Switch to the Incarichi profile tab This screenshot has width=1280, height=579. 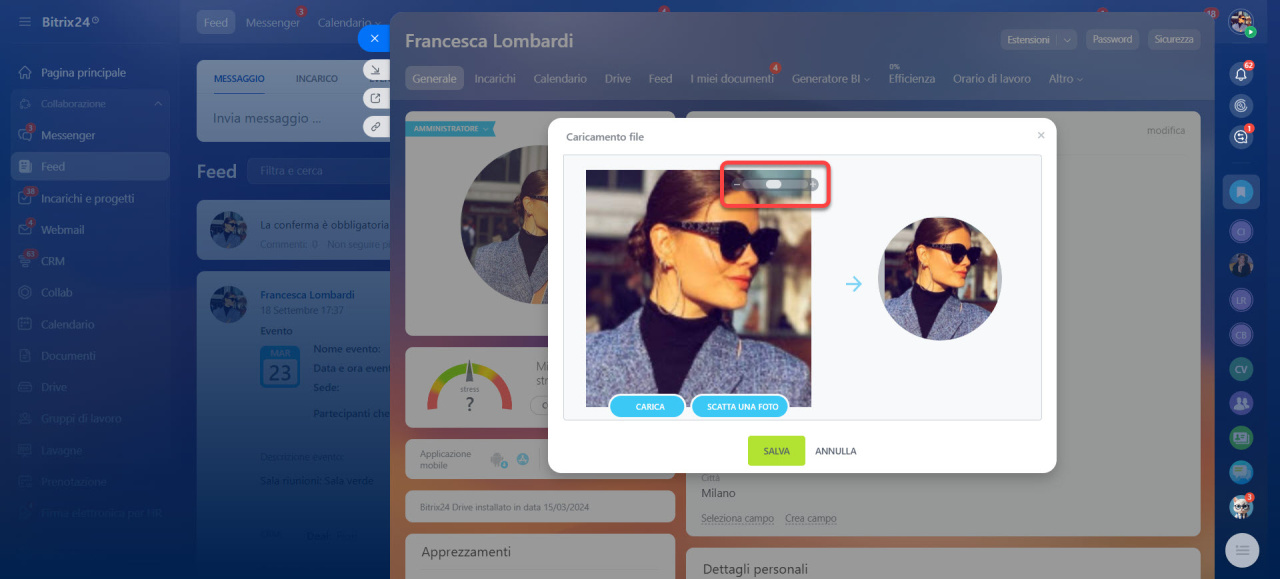coord(495,79)
